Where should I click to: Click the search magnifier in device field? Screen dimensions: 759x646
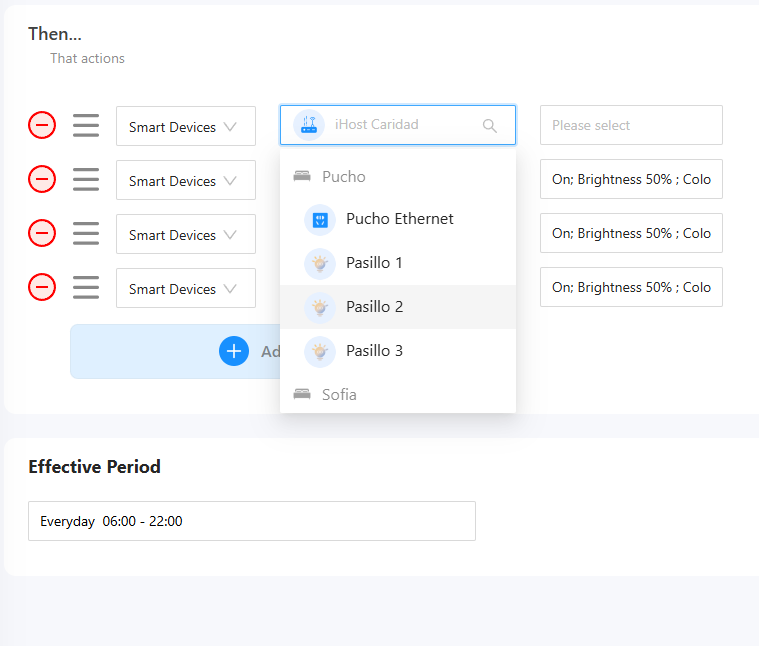coord(489,126)
